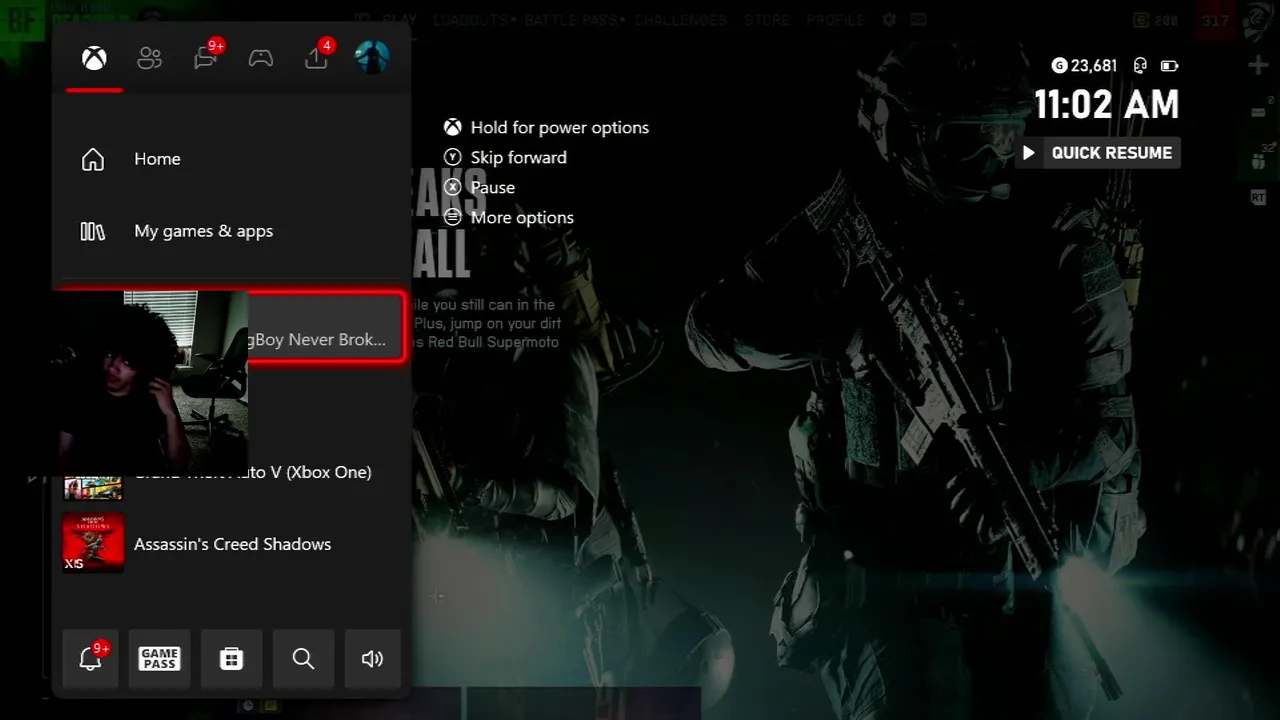Click the My games & apps library icon
The height and width of the screenshot is (720, 1280).
tap(93, 231)
